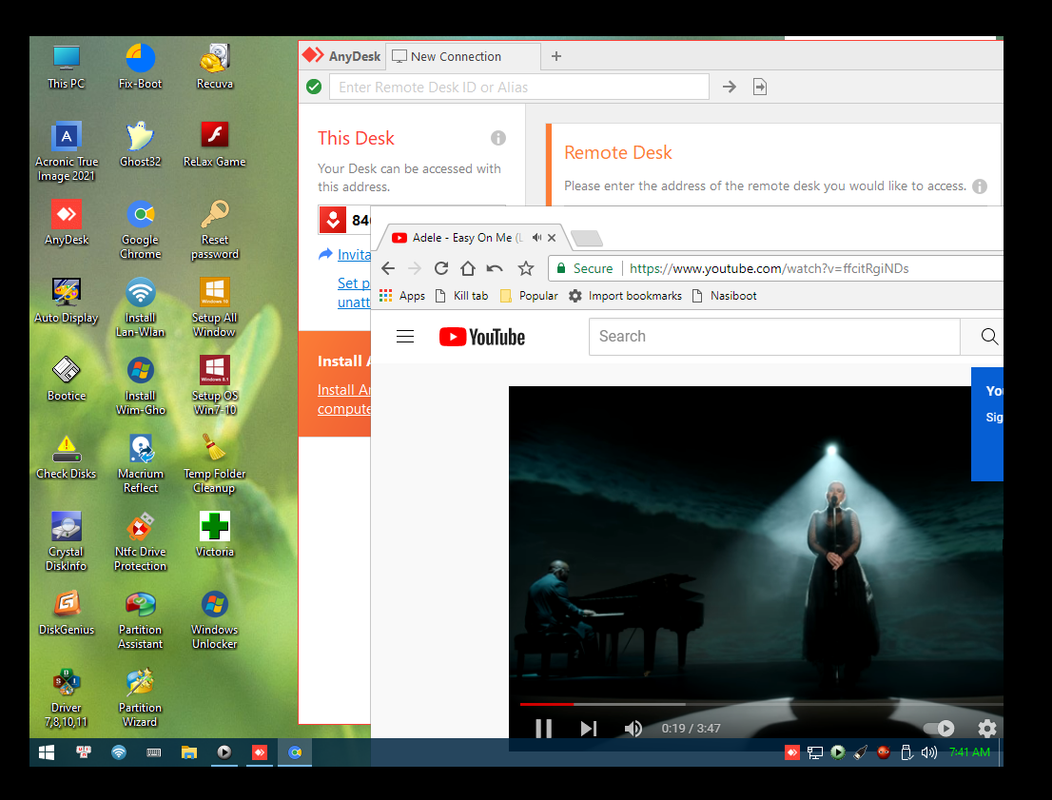This screenshot has height=800, width=1052.
Task: Focus the YouTube Search box
Action: pos(774,336)
